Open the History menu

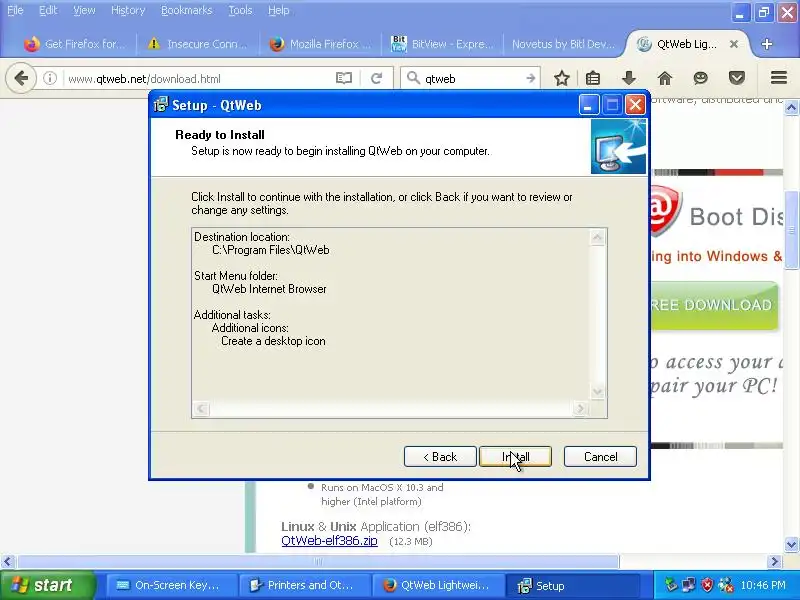128,10
